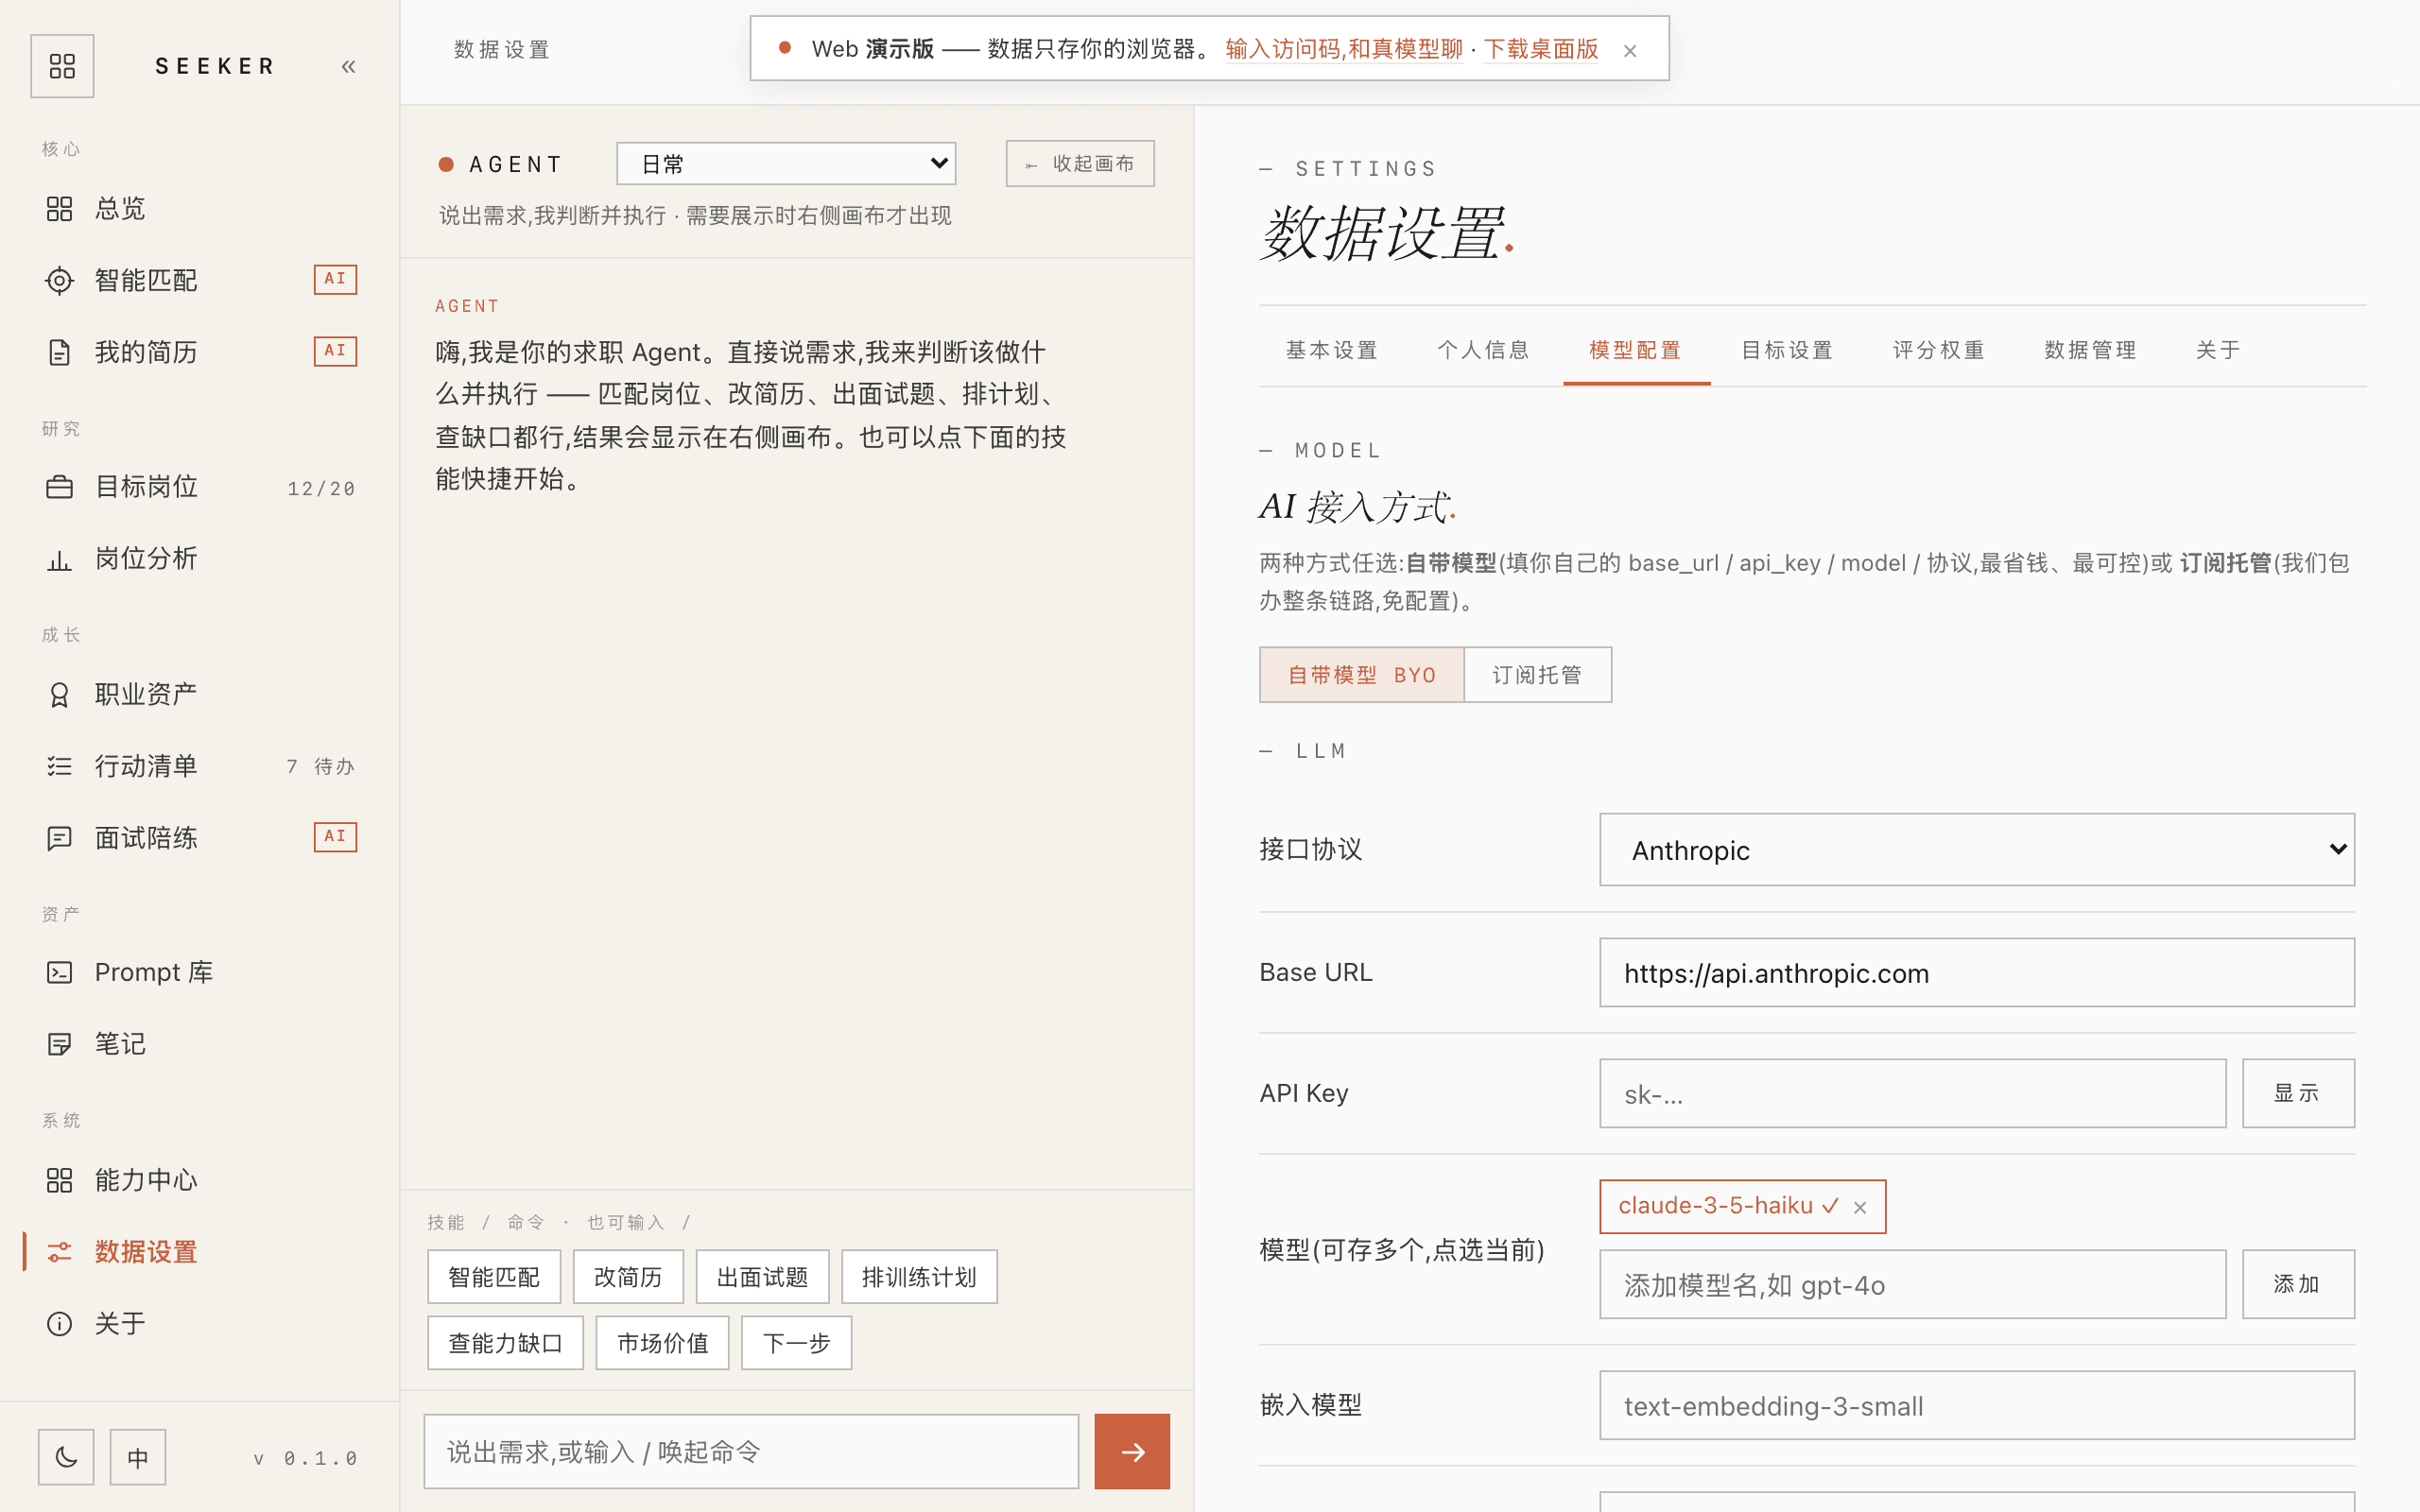Toggle dark mode moon icon
Image resolution: width=2420 pixels, height=1512 pixels.
tap(66, 1457)
